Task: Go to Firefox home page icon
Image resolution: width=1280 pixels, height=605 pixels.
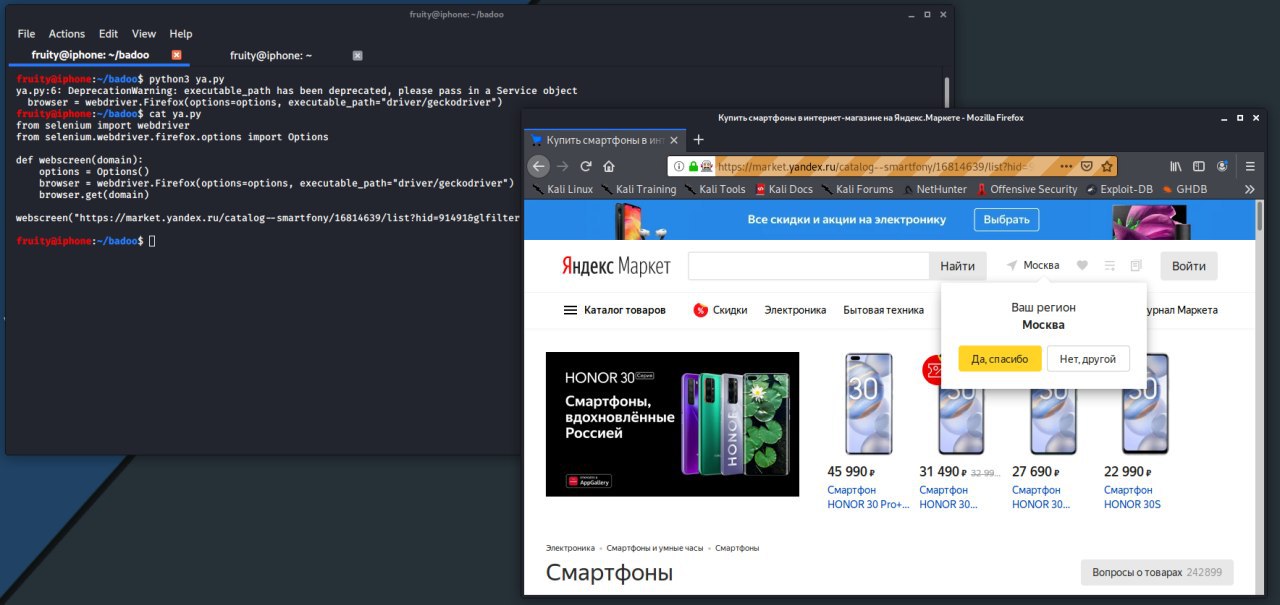Action: (609, 166)
